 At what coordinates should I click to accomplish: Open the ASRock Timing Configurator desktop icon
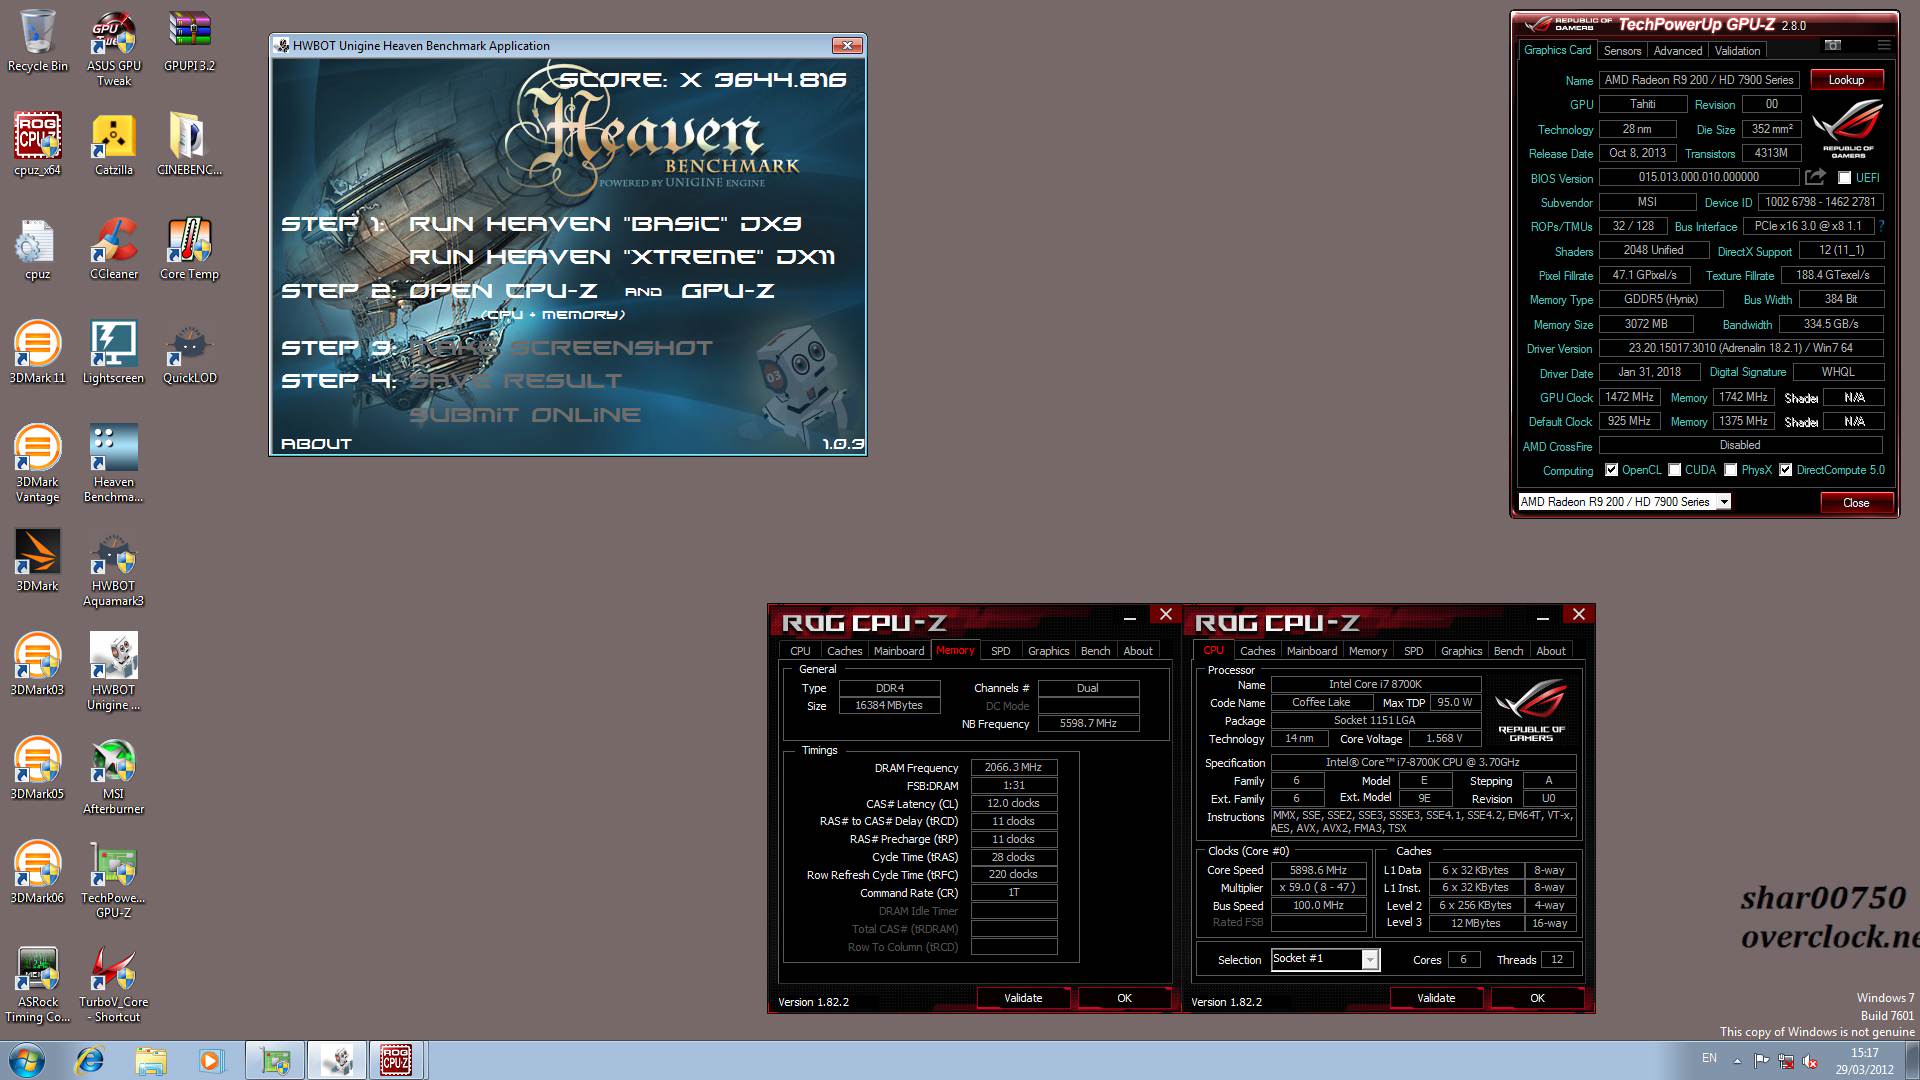[37, 984]
